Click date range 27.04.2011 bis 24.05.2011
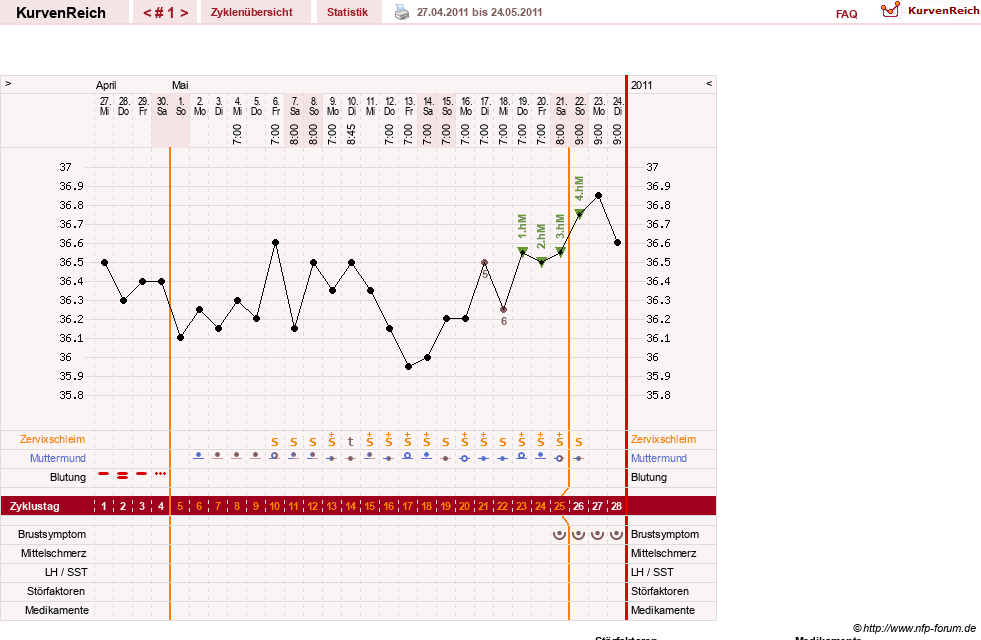981x640 pixels. click(x=479, y=12)
